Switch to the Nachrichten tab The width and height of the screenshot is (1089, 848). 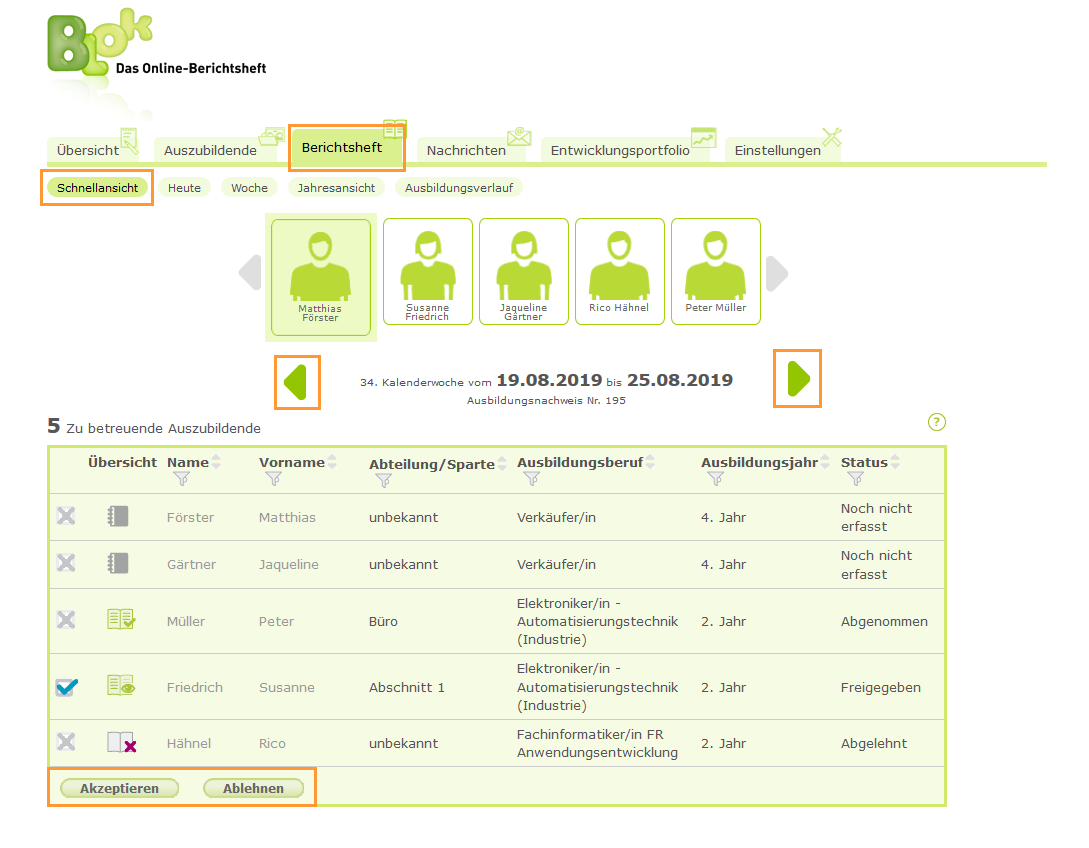pyautogui.click(x=466, y=150)
